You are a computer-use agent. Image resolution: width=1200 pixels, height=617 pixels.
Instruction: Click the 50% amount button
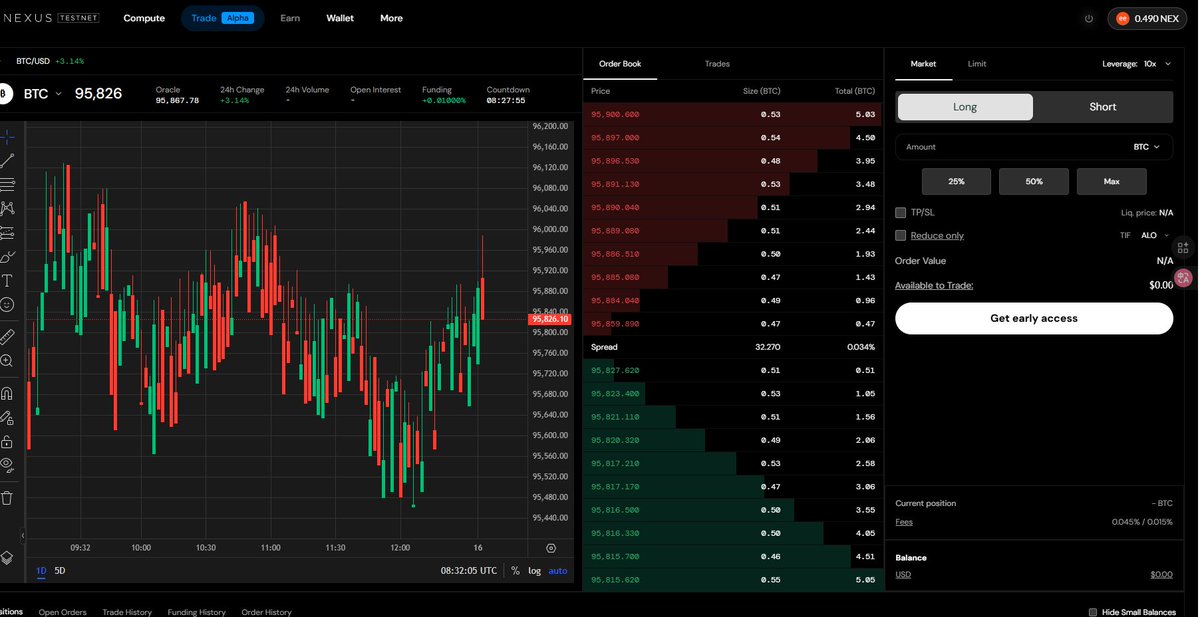(x=1034, y=181)
